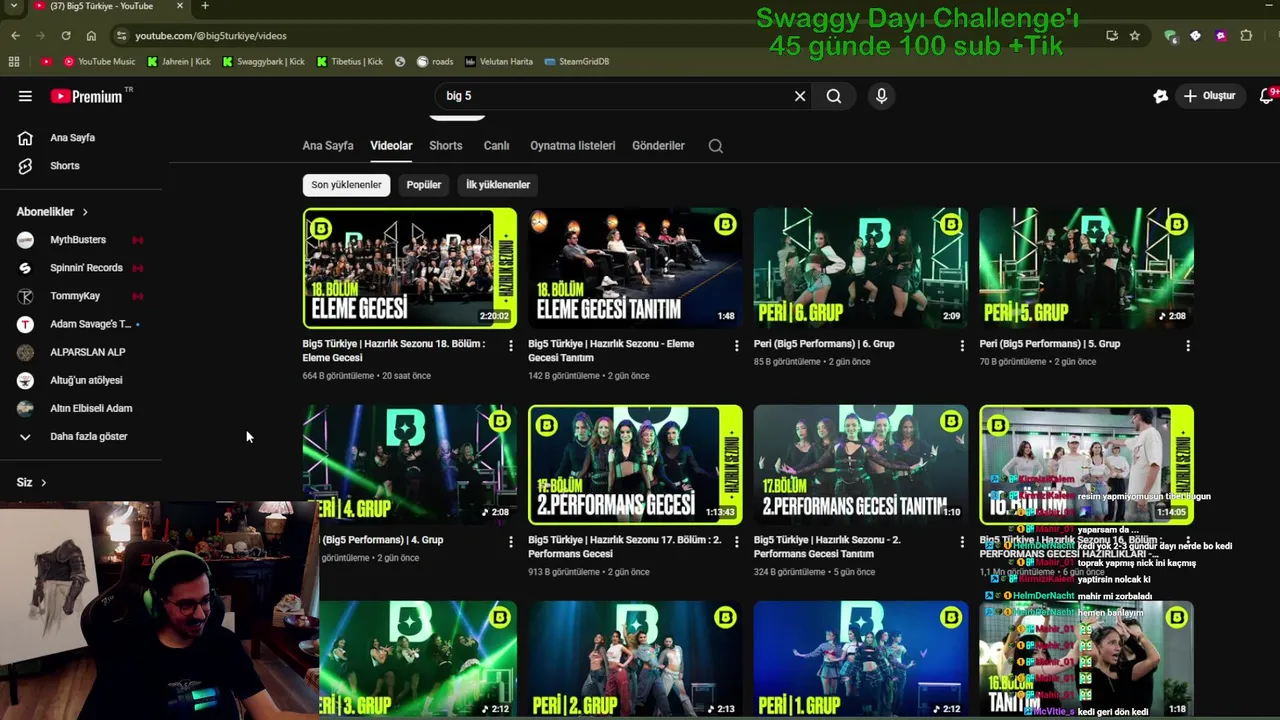Open the browser extensions puzzle icon
The image size is (1280, 720).
[x=1246, y=36]
